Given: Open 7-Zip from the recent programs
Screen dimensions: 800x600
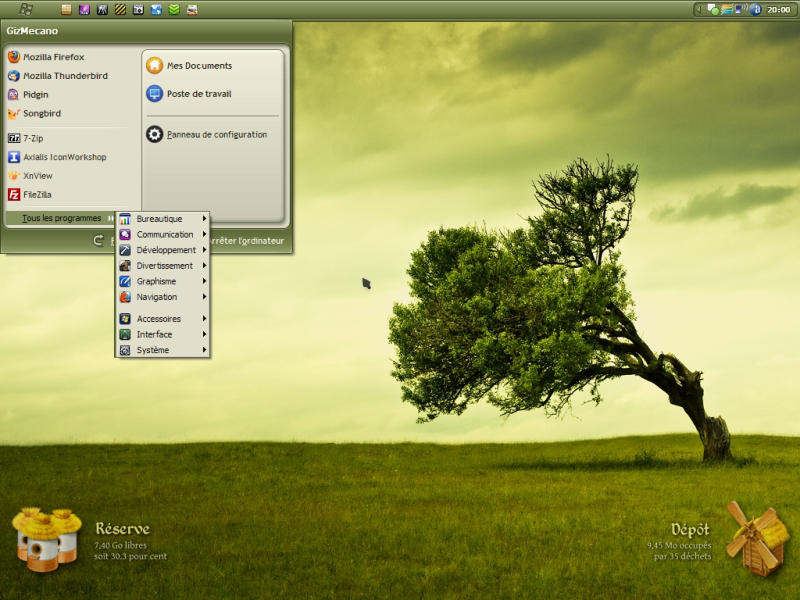Looking at the screenshot, I should point(26,138).
